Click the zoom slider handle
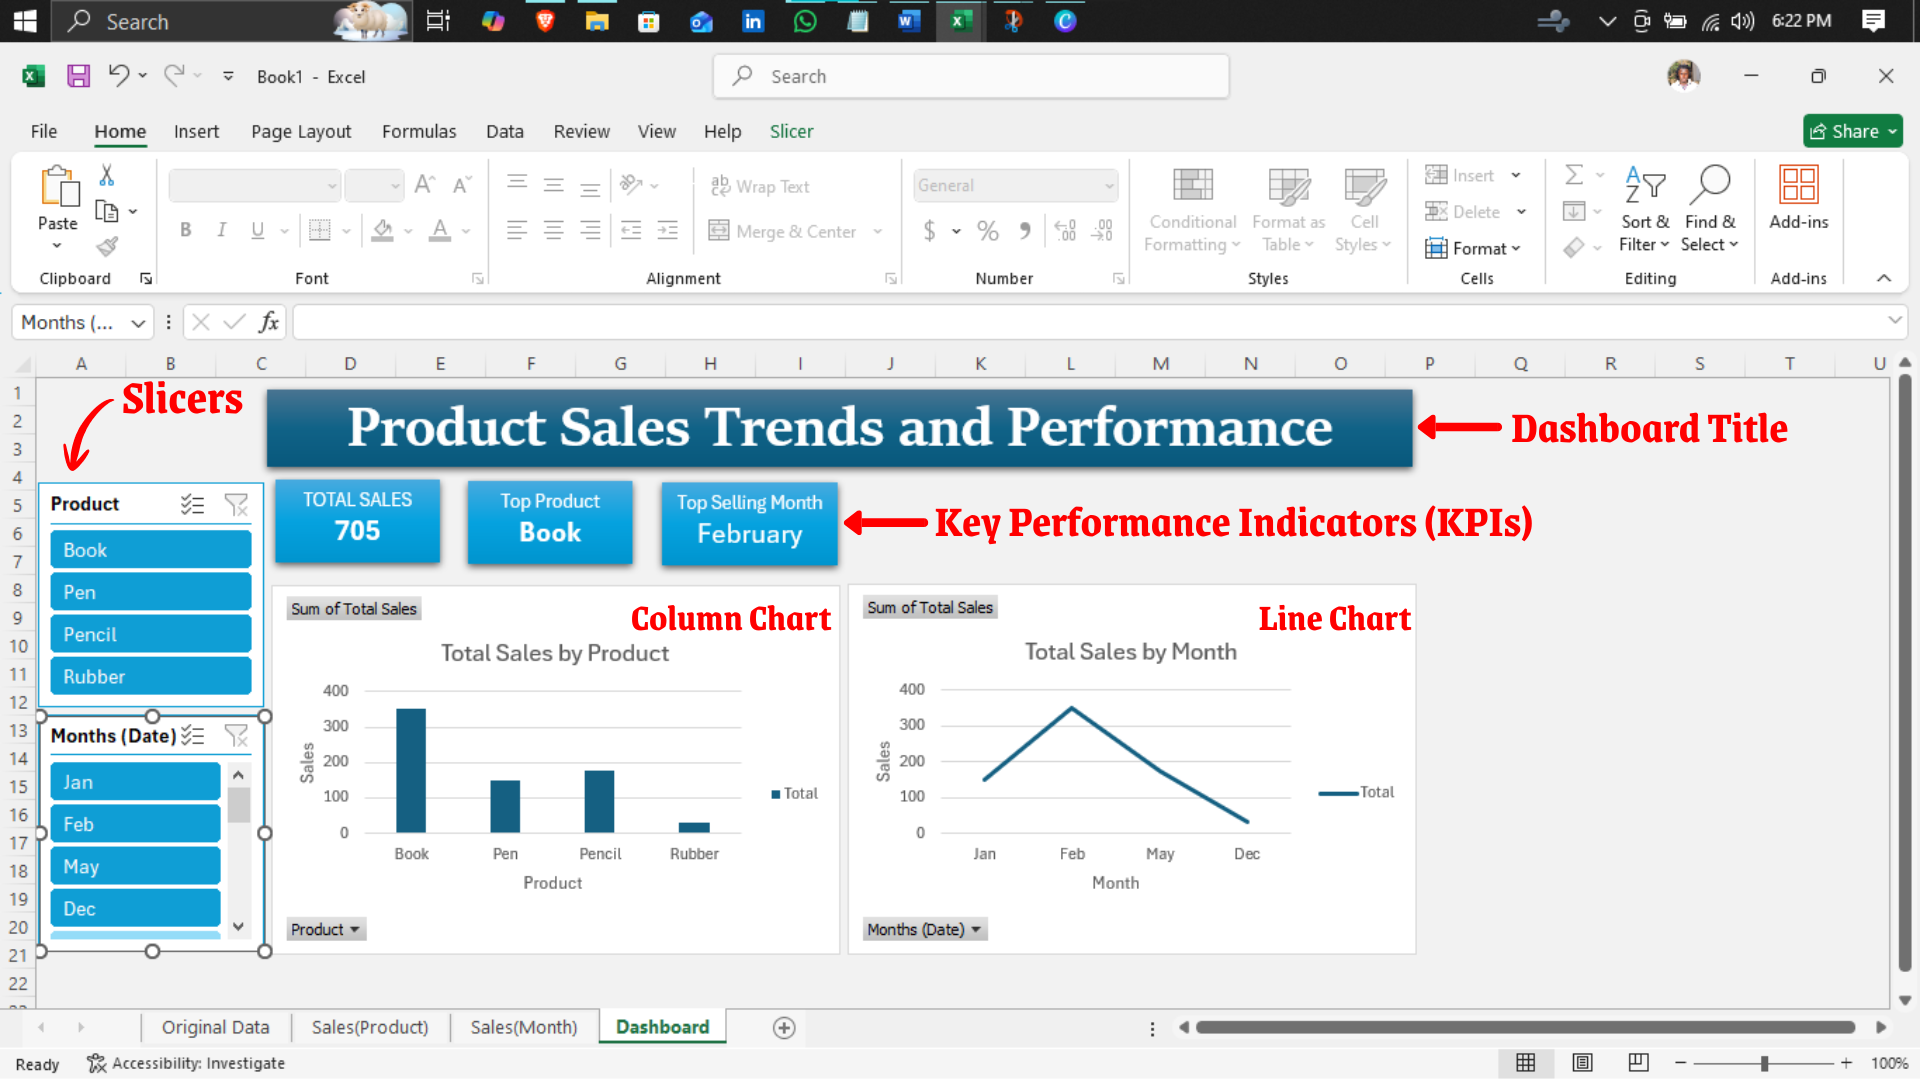Screen dimensions: 1920x1080 1764,1063
